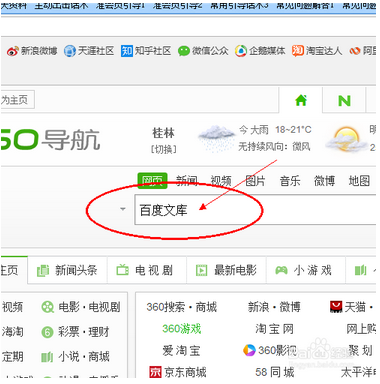Image resolution: width=380 pixels, height=384 pixels.
Task: Open the 彩票·理财 category link
Action: tap(84, 332)
